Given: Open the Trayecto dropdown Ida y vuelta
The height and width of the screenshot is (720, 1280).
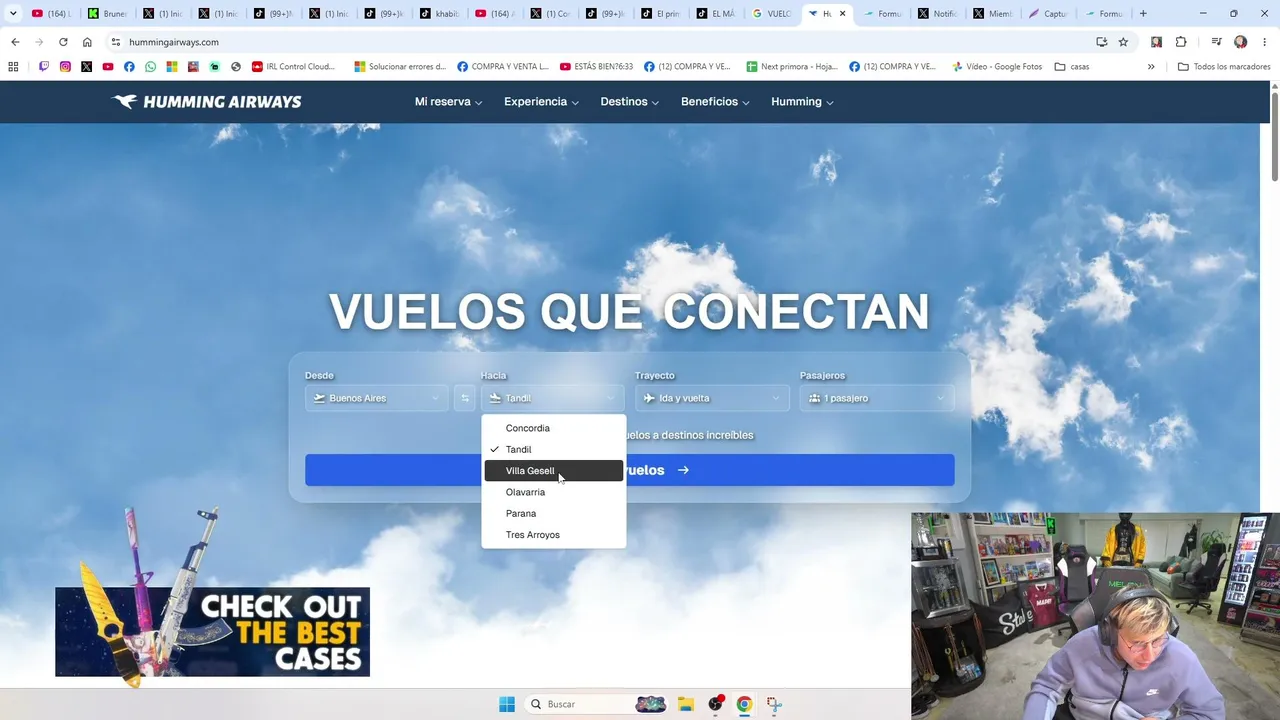Looking at the screenshot, I should click(712, 398).
